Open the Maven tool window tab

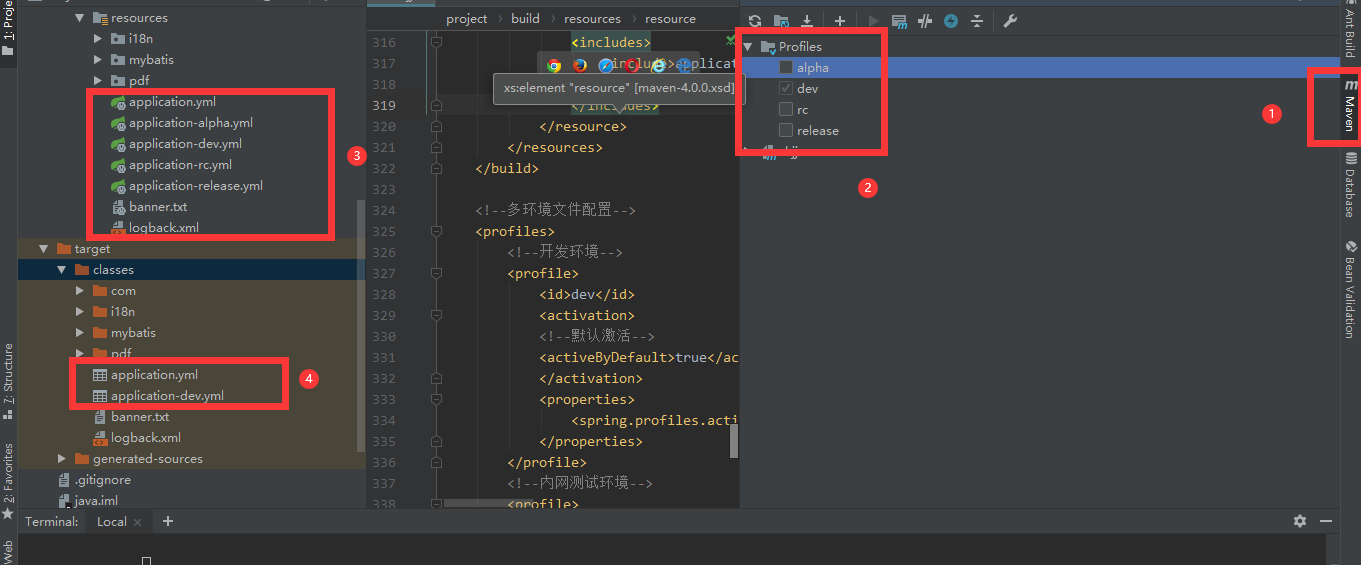1350,107
